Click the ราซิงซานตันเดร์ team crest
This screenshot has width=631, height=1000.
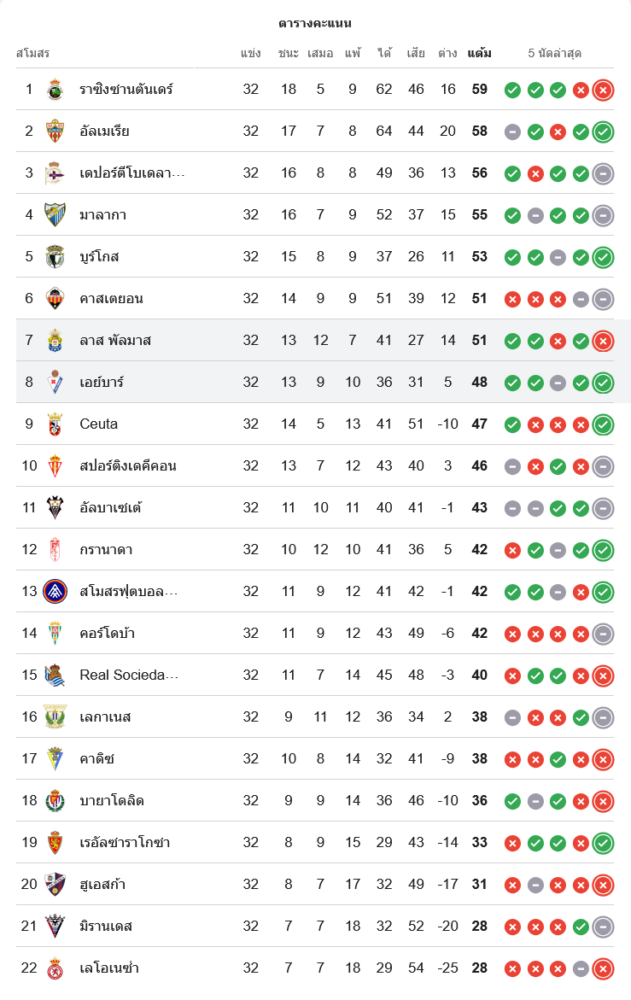pyautogui.click(x=55, y=90)
